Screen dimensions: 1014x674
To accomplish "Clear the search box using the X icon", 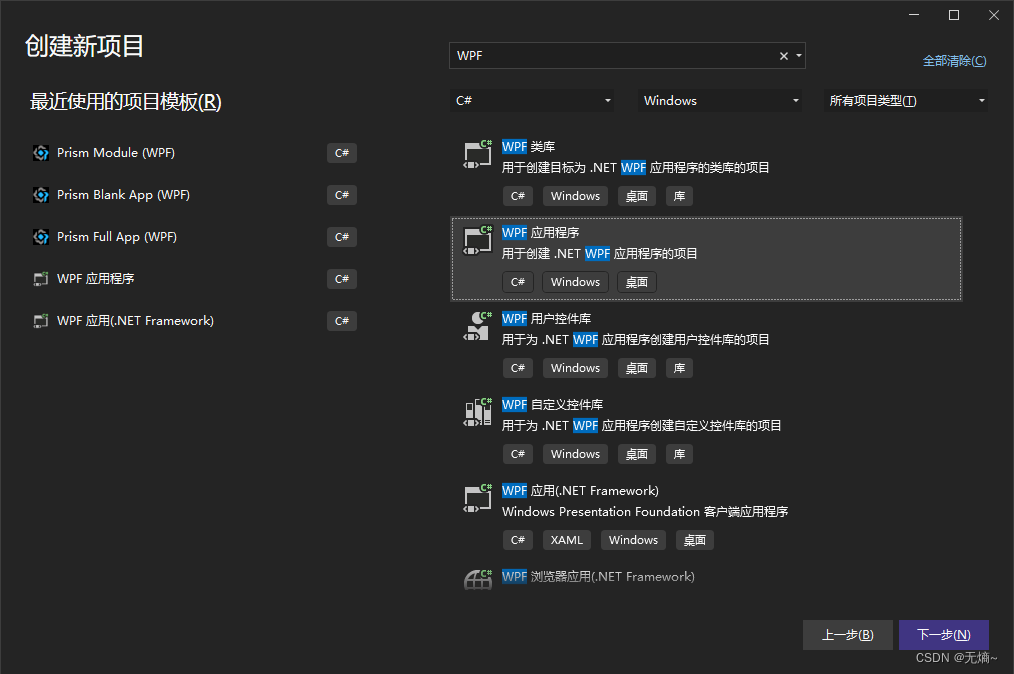I will coord(783,56).
